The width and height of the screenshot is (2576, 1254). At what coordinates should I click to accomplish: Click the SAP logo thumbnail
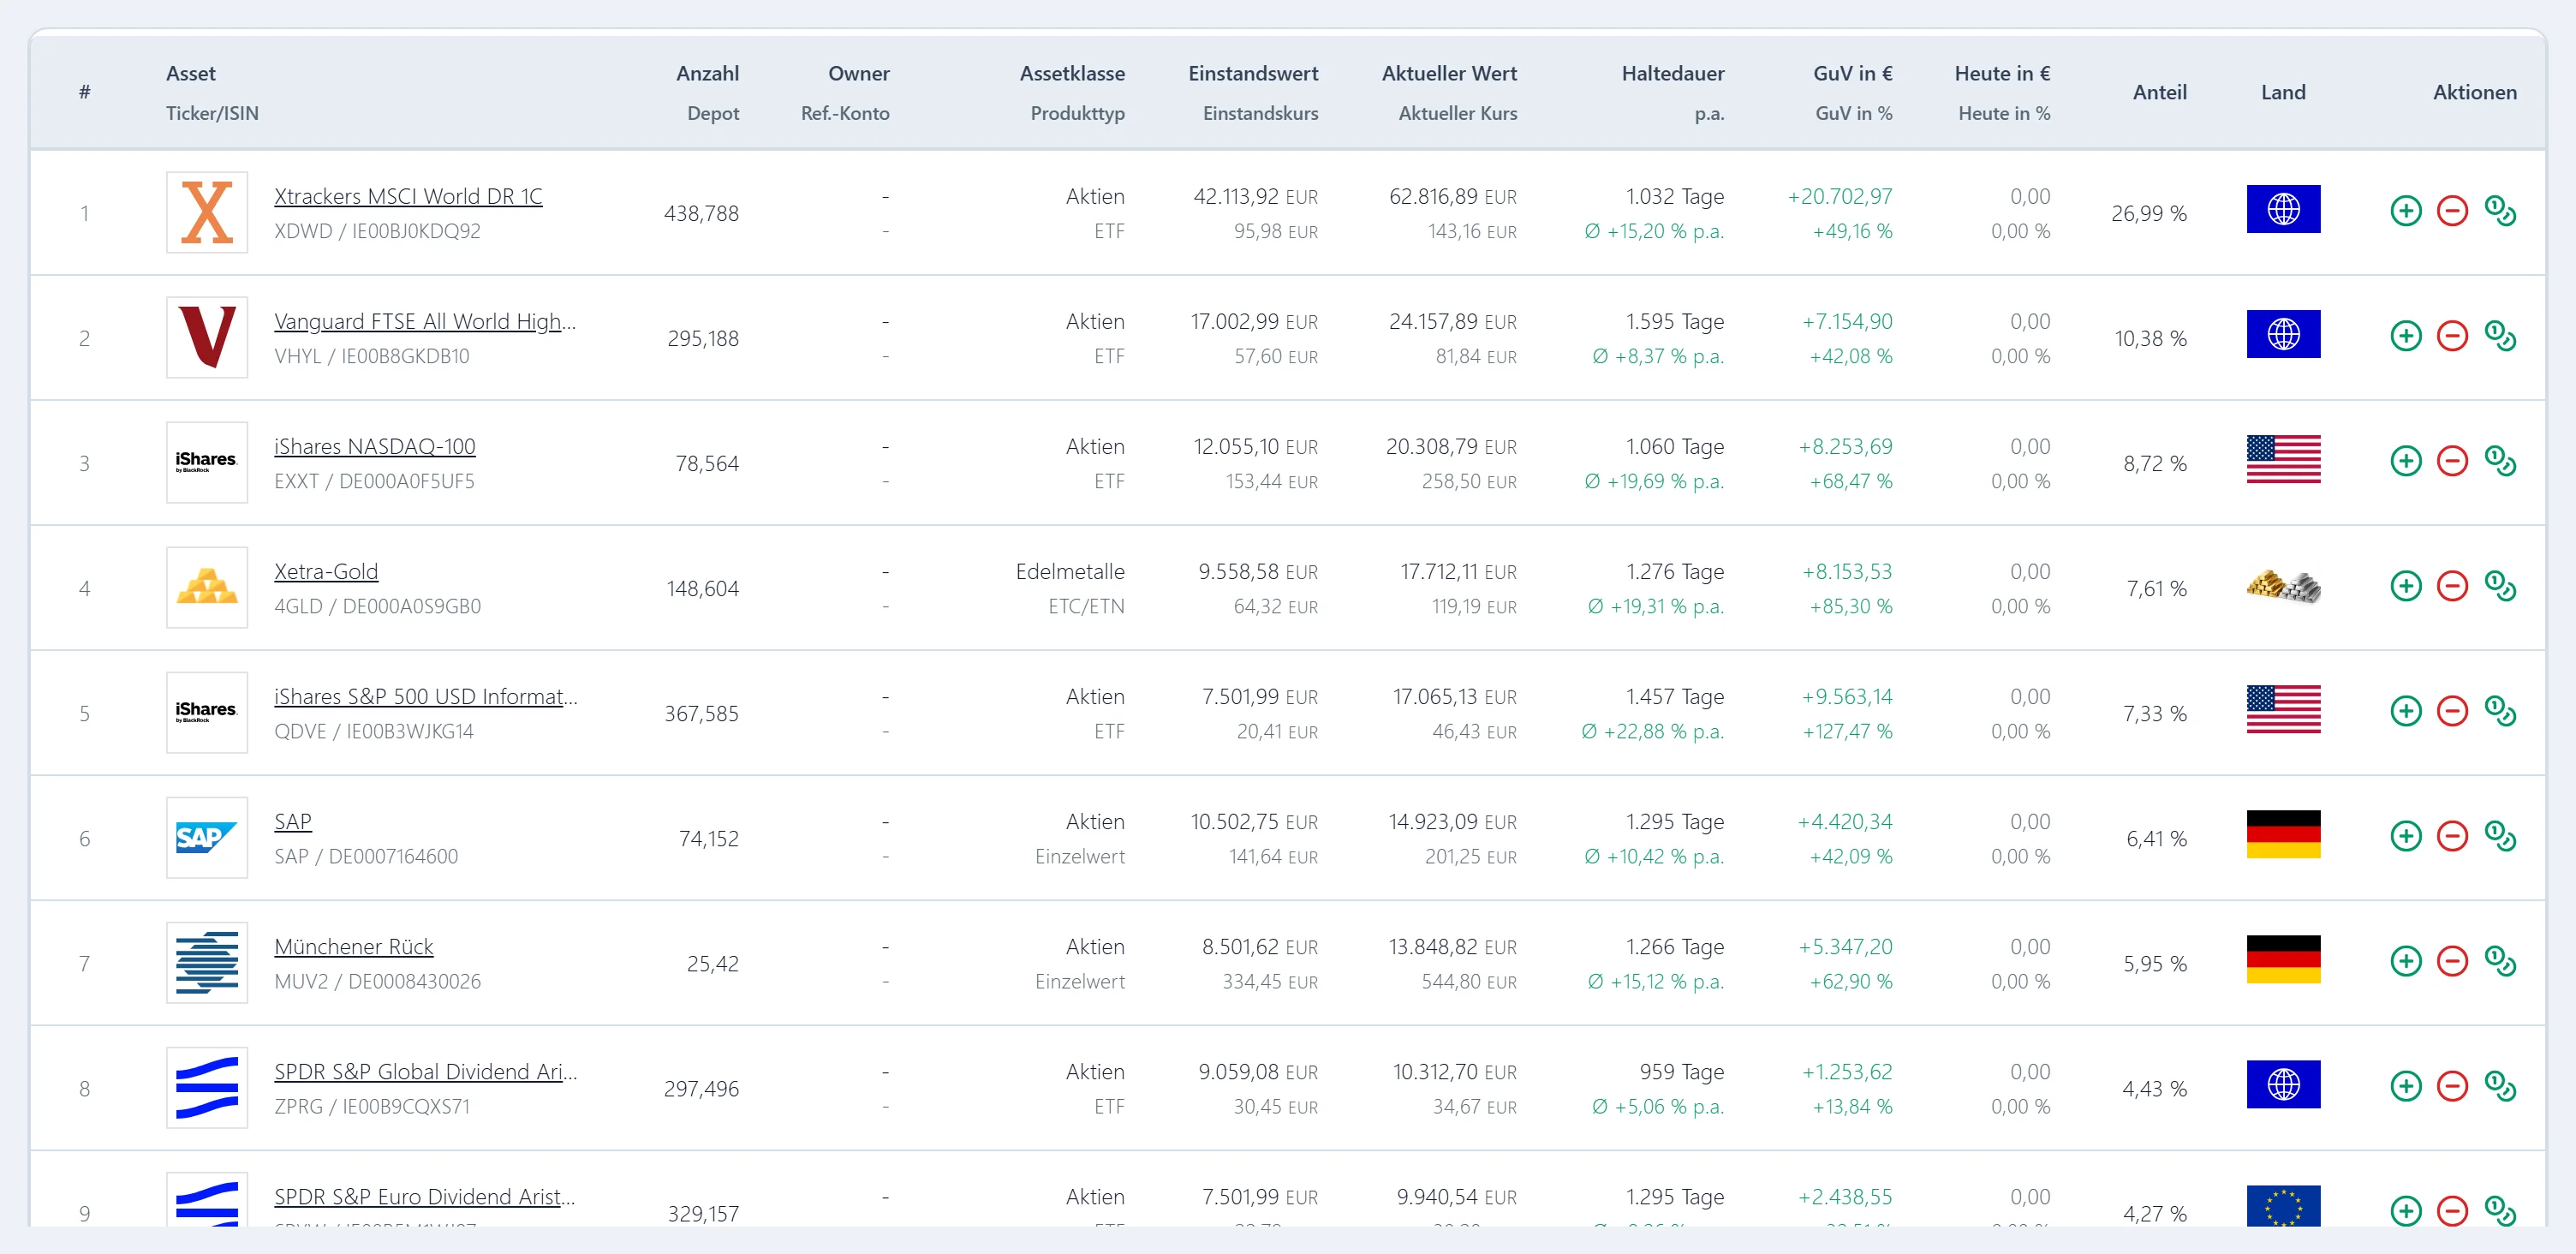[x=207, y=837]
